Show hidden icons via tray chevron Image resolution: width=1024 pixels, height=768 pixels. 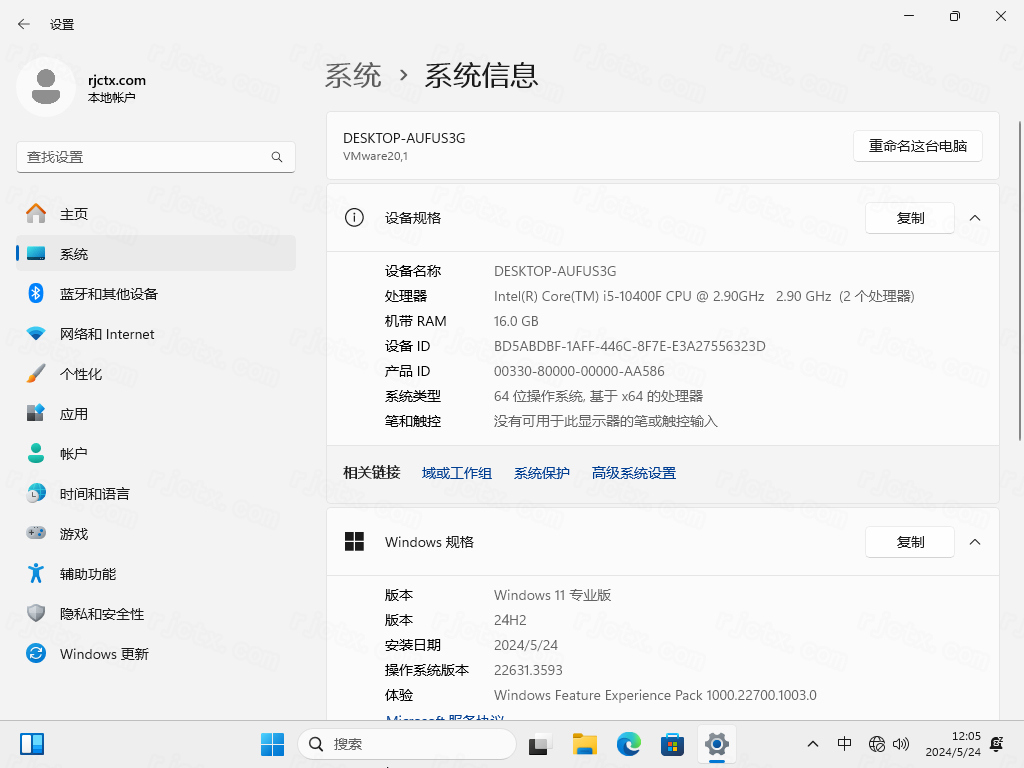click(813, 744)
